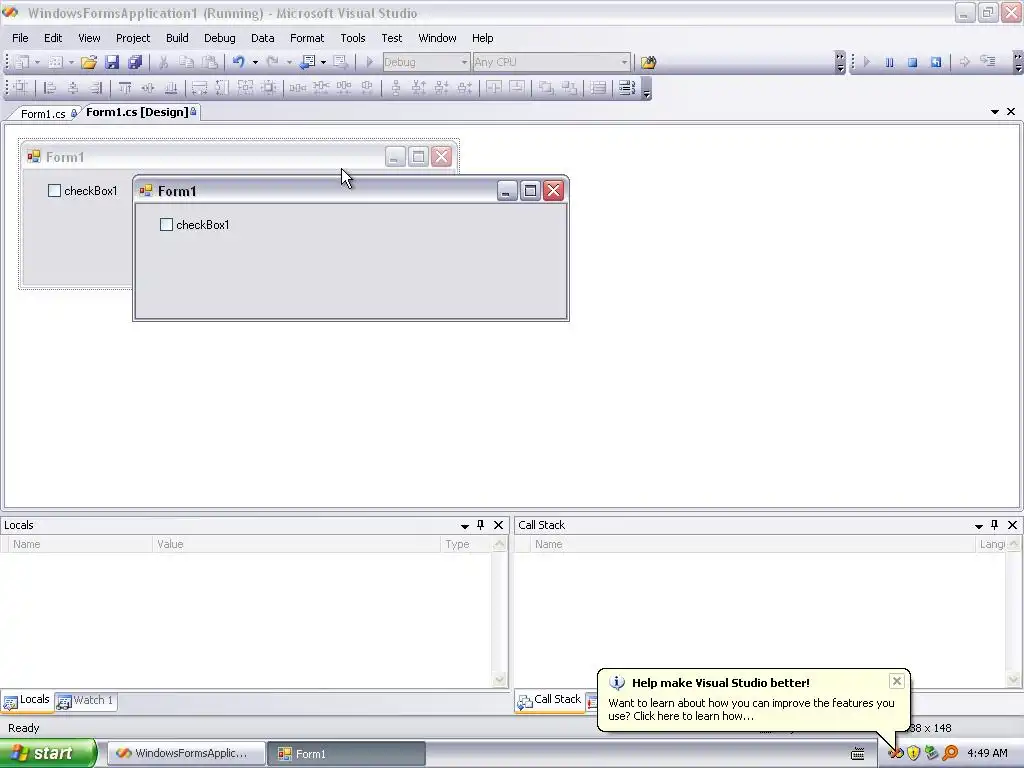Tick checkBox1 in the designer form

tap(54, 191)
